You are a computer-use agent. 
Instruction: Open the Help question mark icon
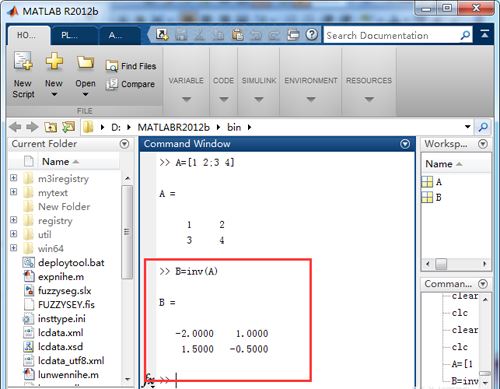[312, 34]
